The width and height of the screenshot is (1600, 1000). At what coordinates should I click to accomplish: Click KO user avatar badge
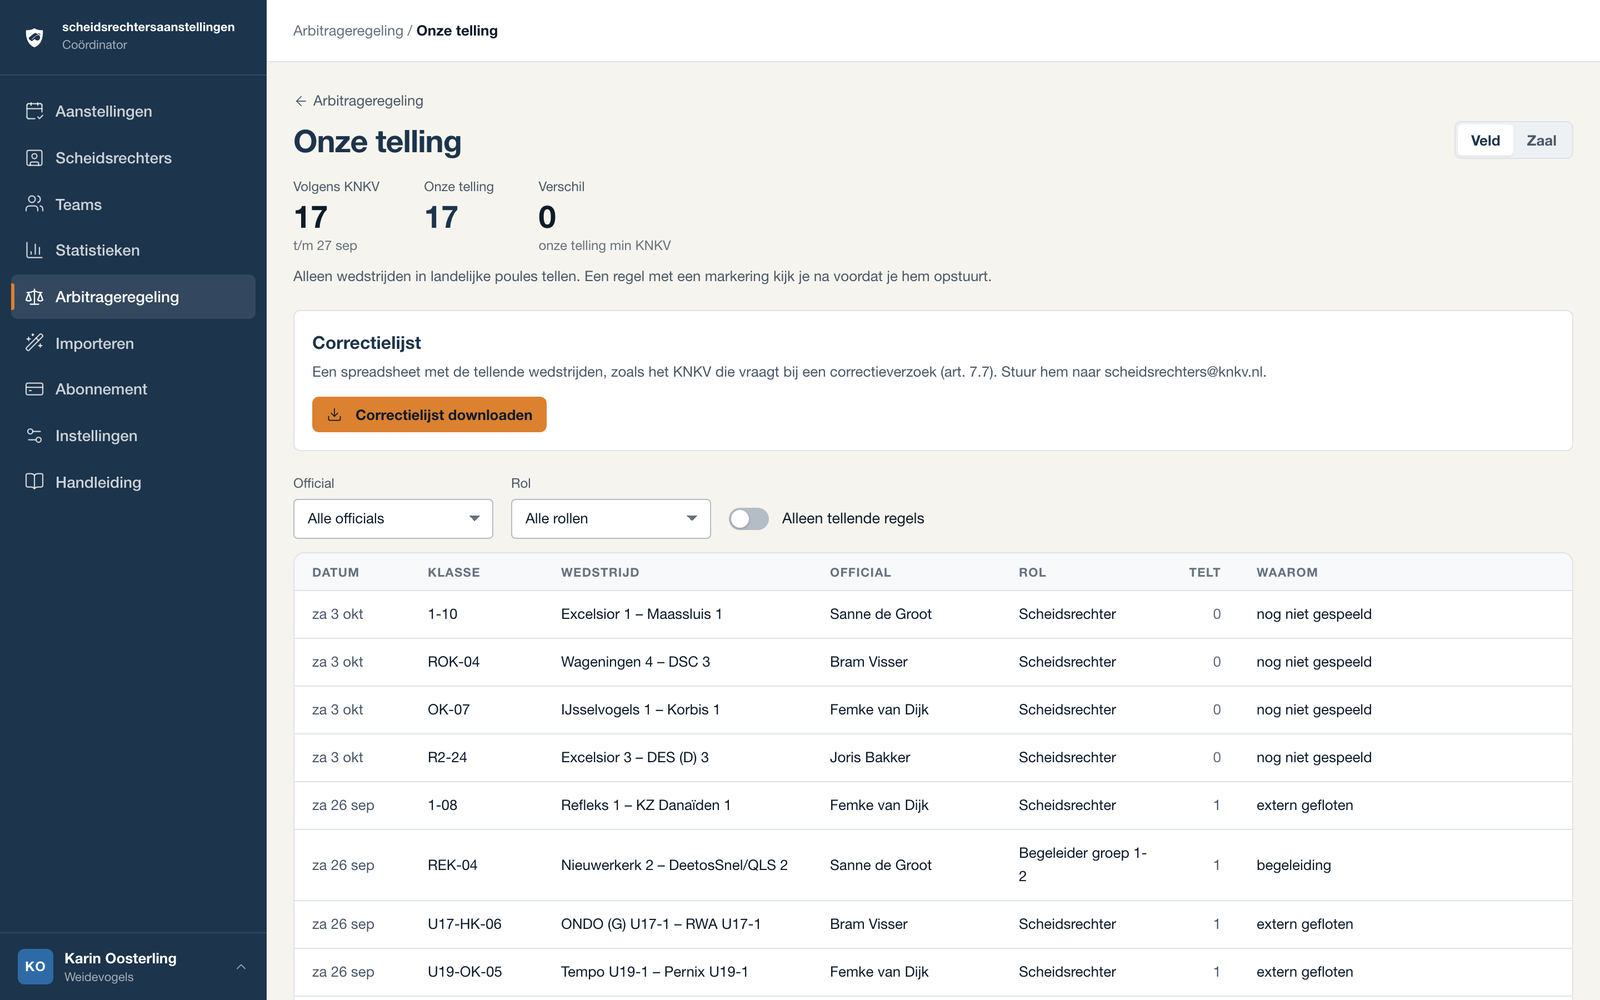(35, 967)
